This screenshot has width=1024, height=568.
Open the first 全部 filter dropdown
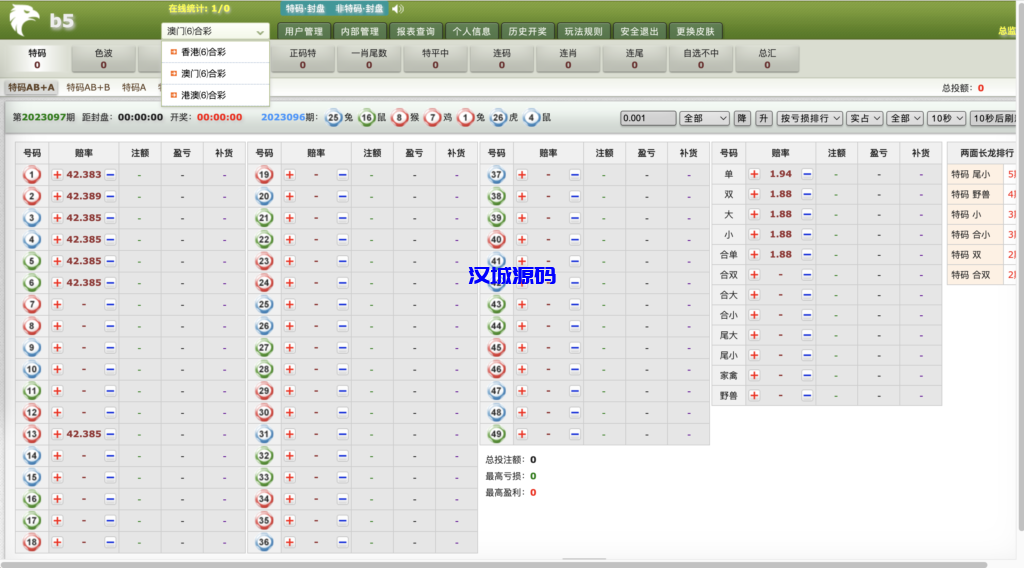[704, 118]
